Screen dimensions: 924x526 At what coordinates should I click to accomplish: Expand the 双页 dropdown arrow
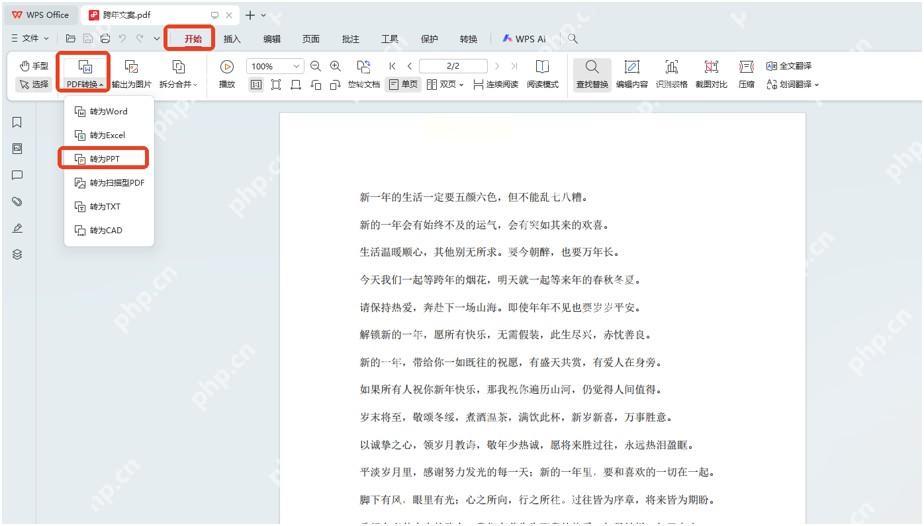click(461, 85)
